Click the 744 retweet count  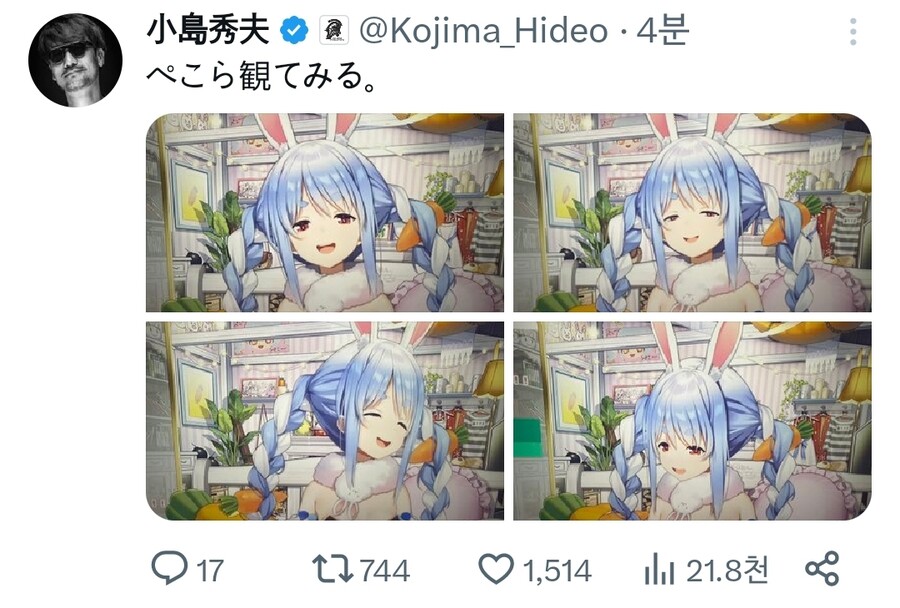(x=385, y=571)
